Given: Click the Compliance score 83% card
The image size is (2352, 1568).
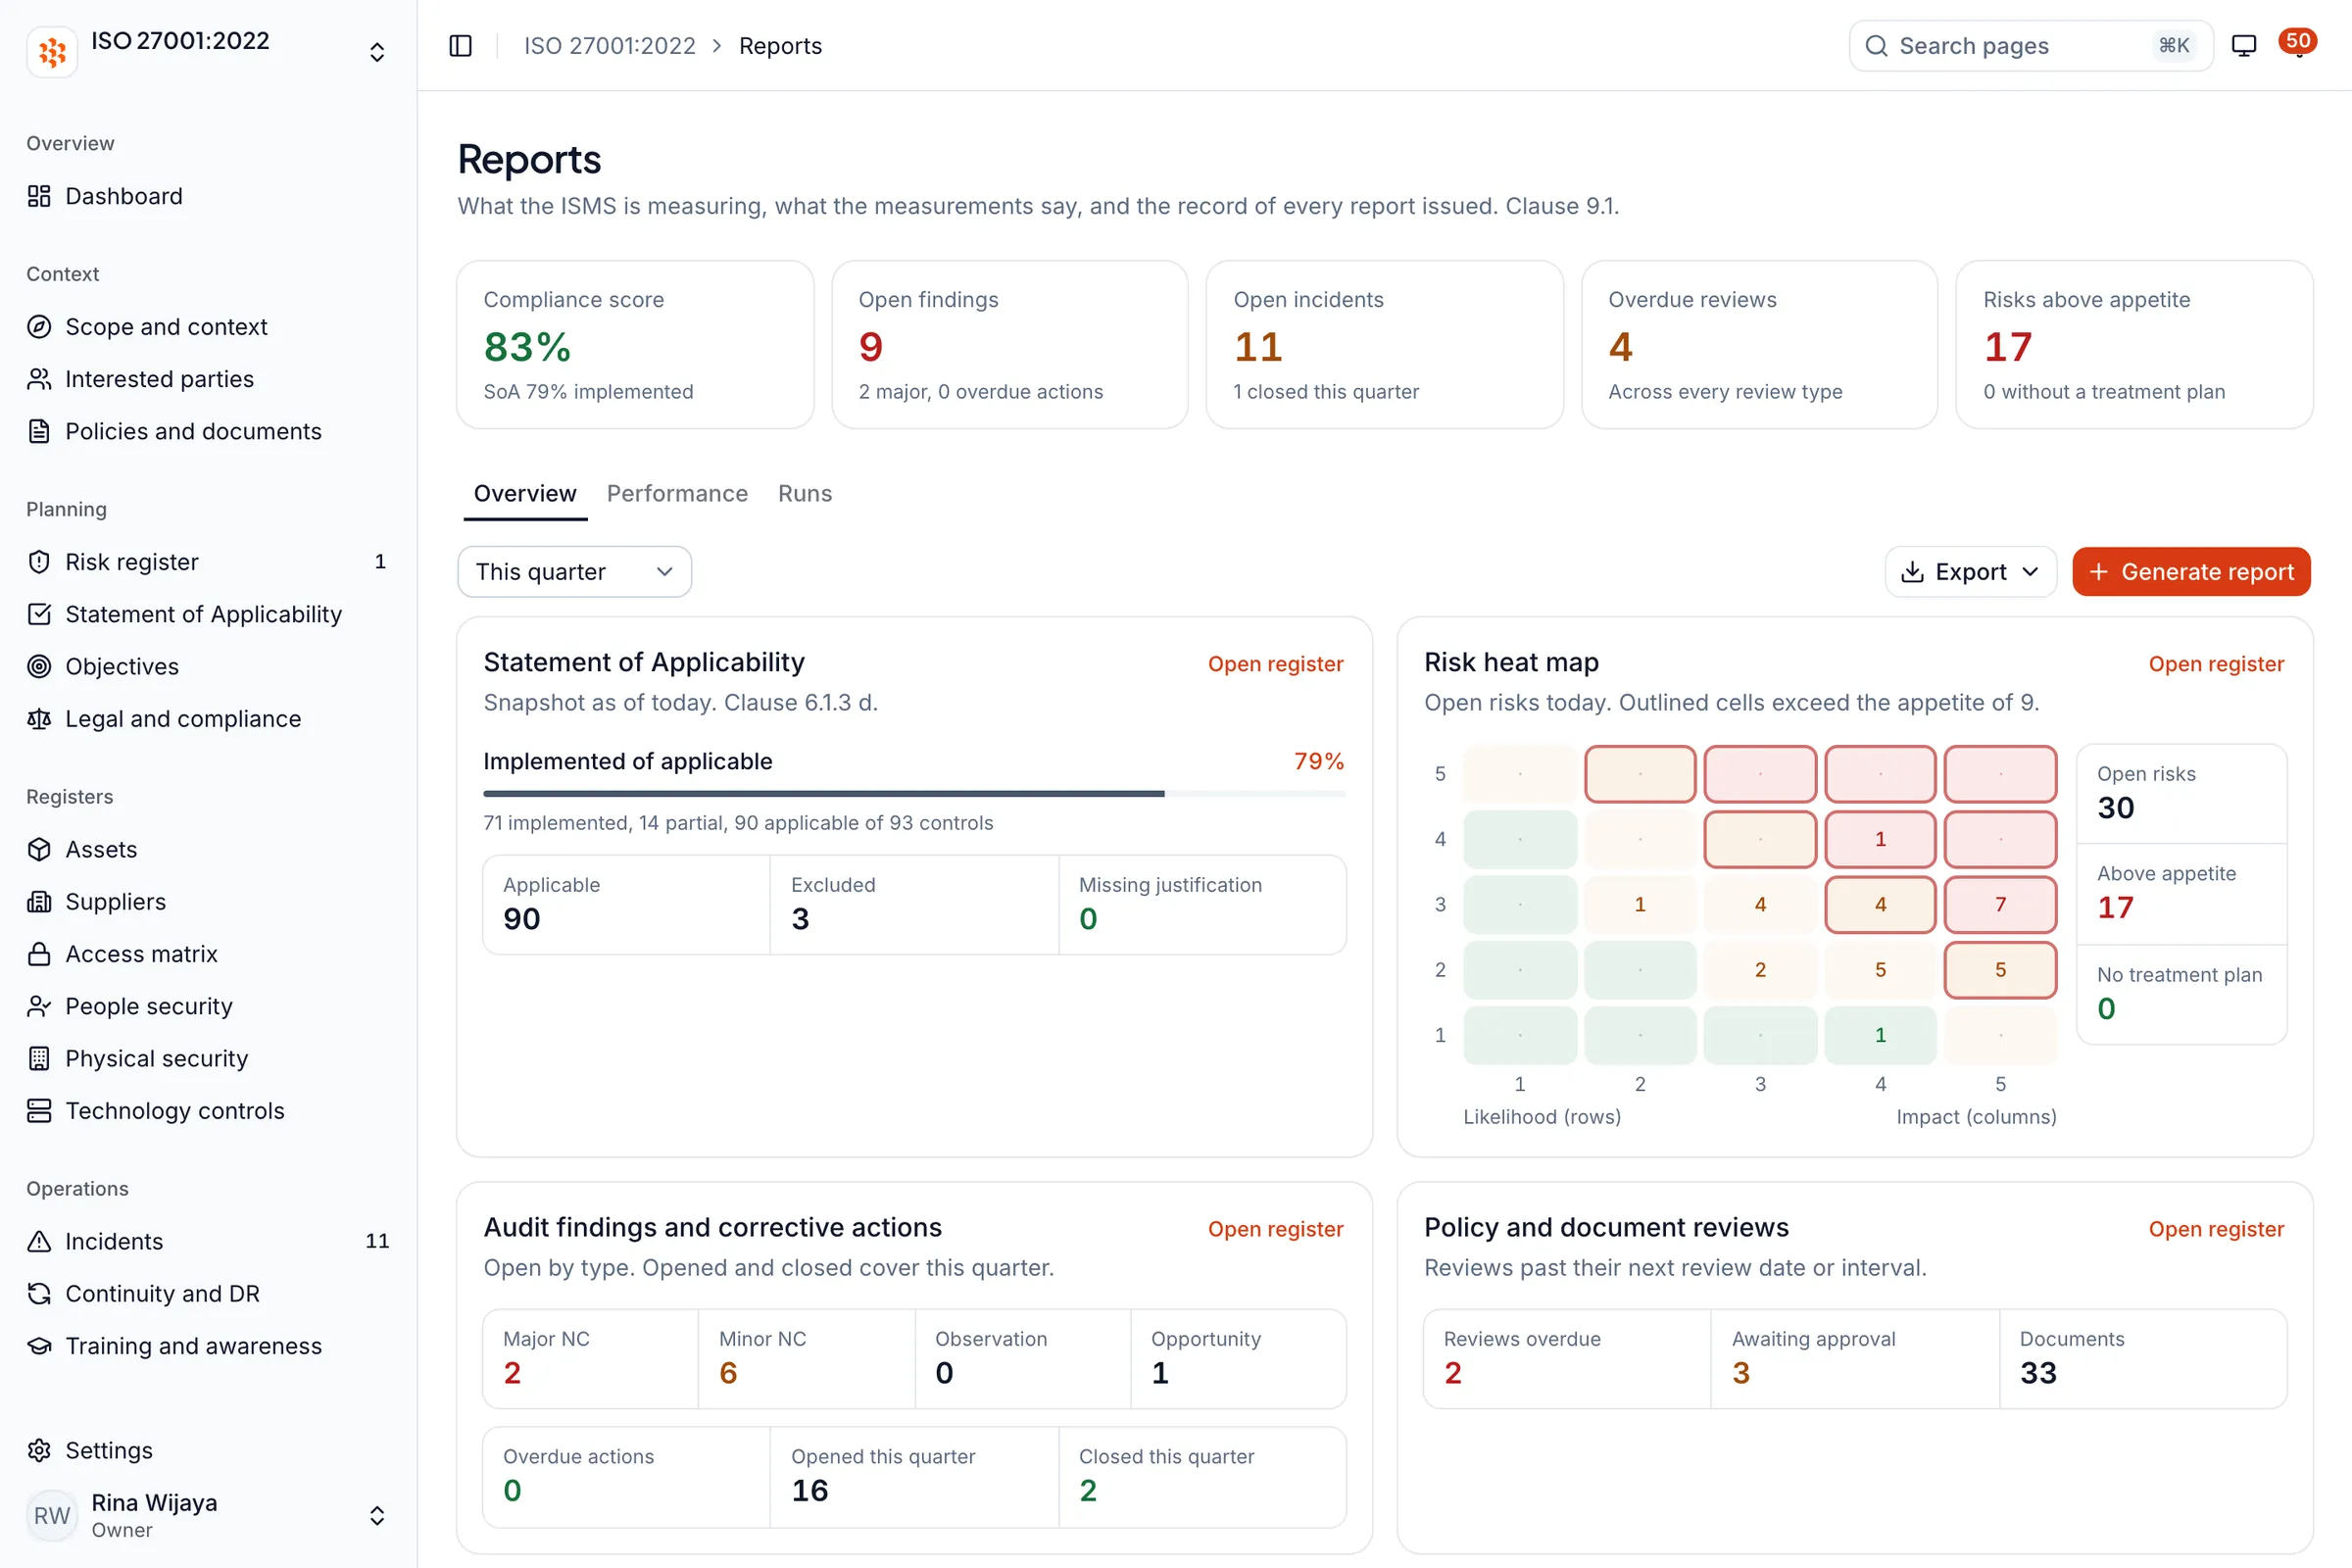Looking at the screenshot, I should pos(635,345).
